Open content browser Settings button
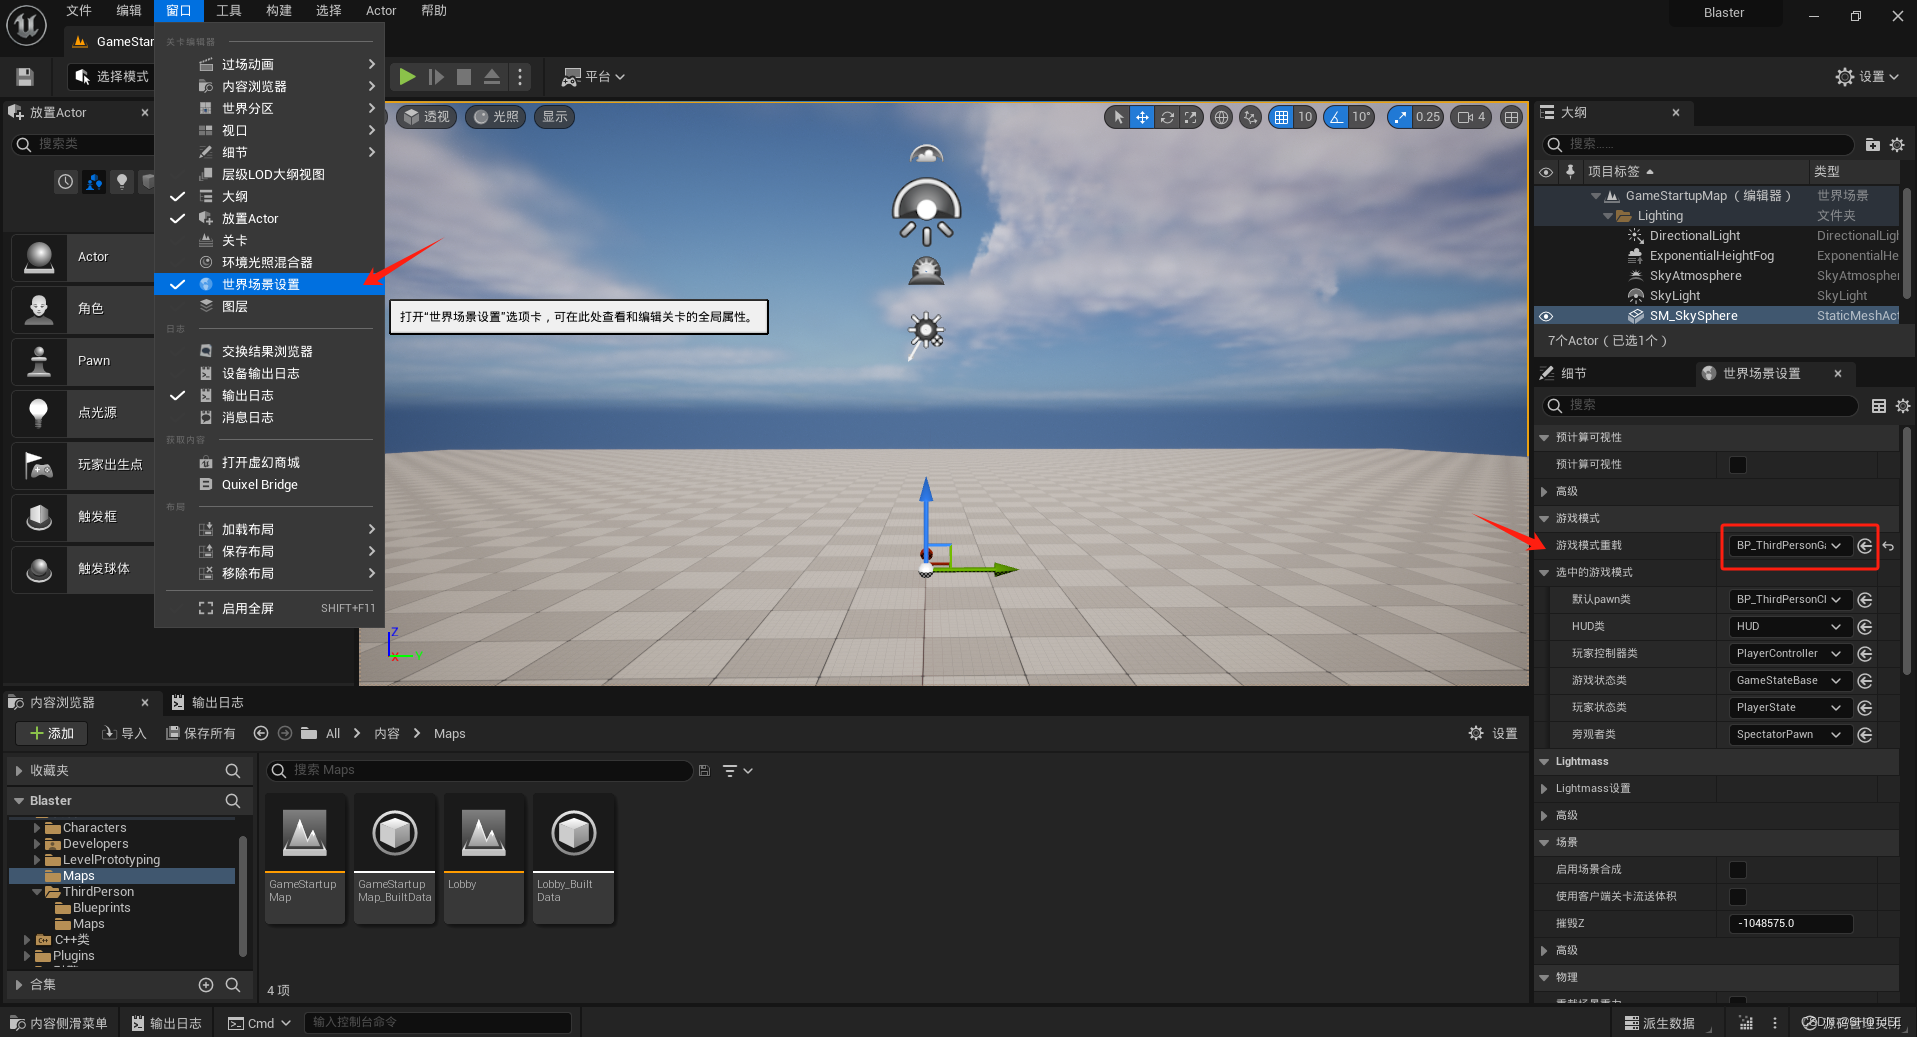 coord(1492,733)
